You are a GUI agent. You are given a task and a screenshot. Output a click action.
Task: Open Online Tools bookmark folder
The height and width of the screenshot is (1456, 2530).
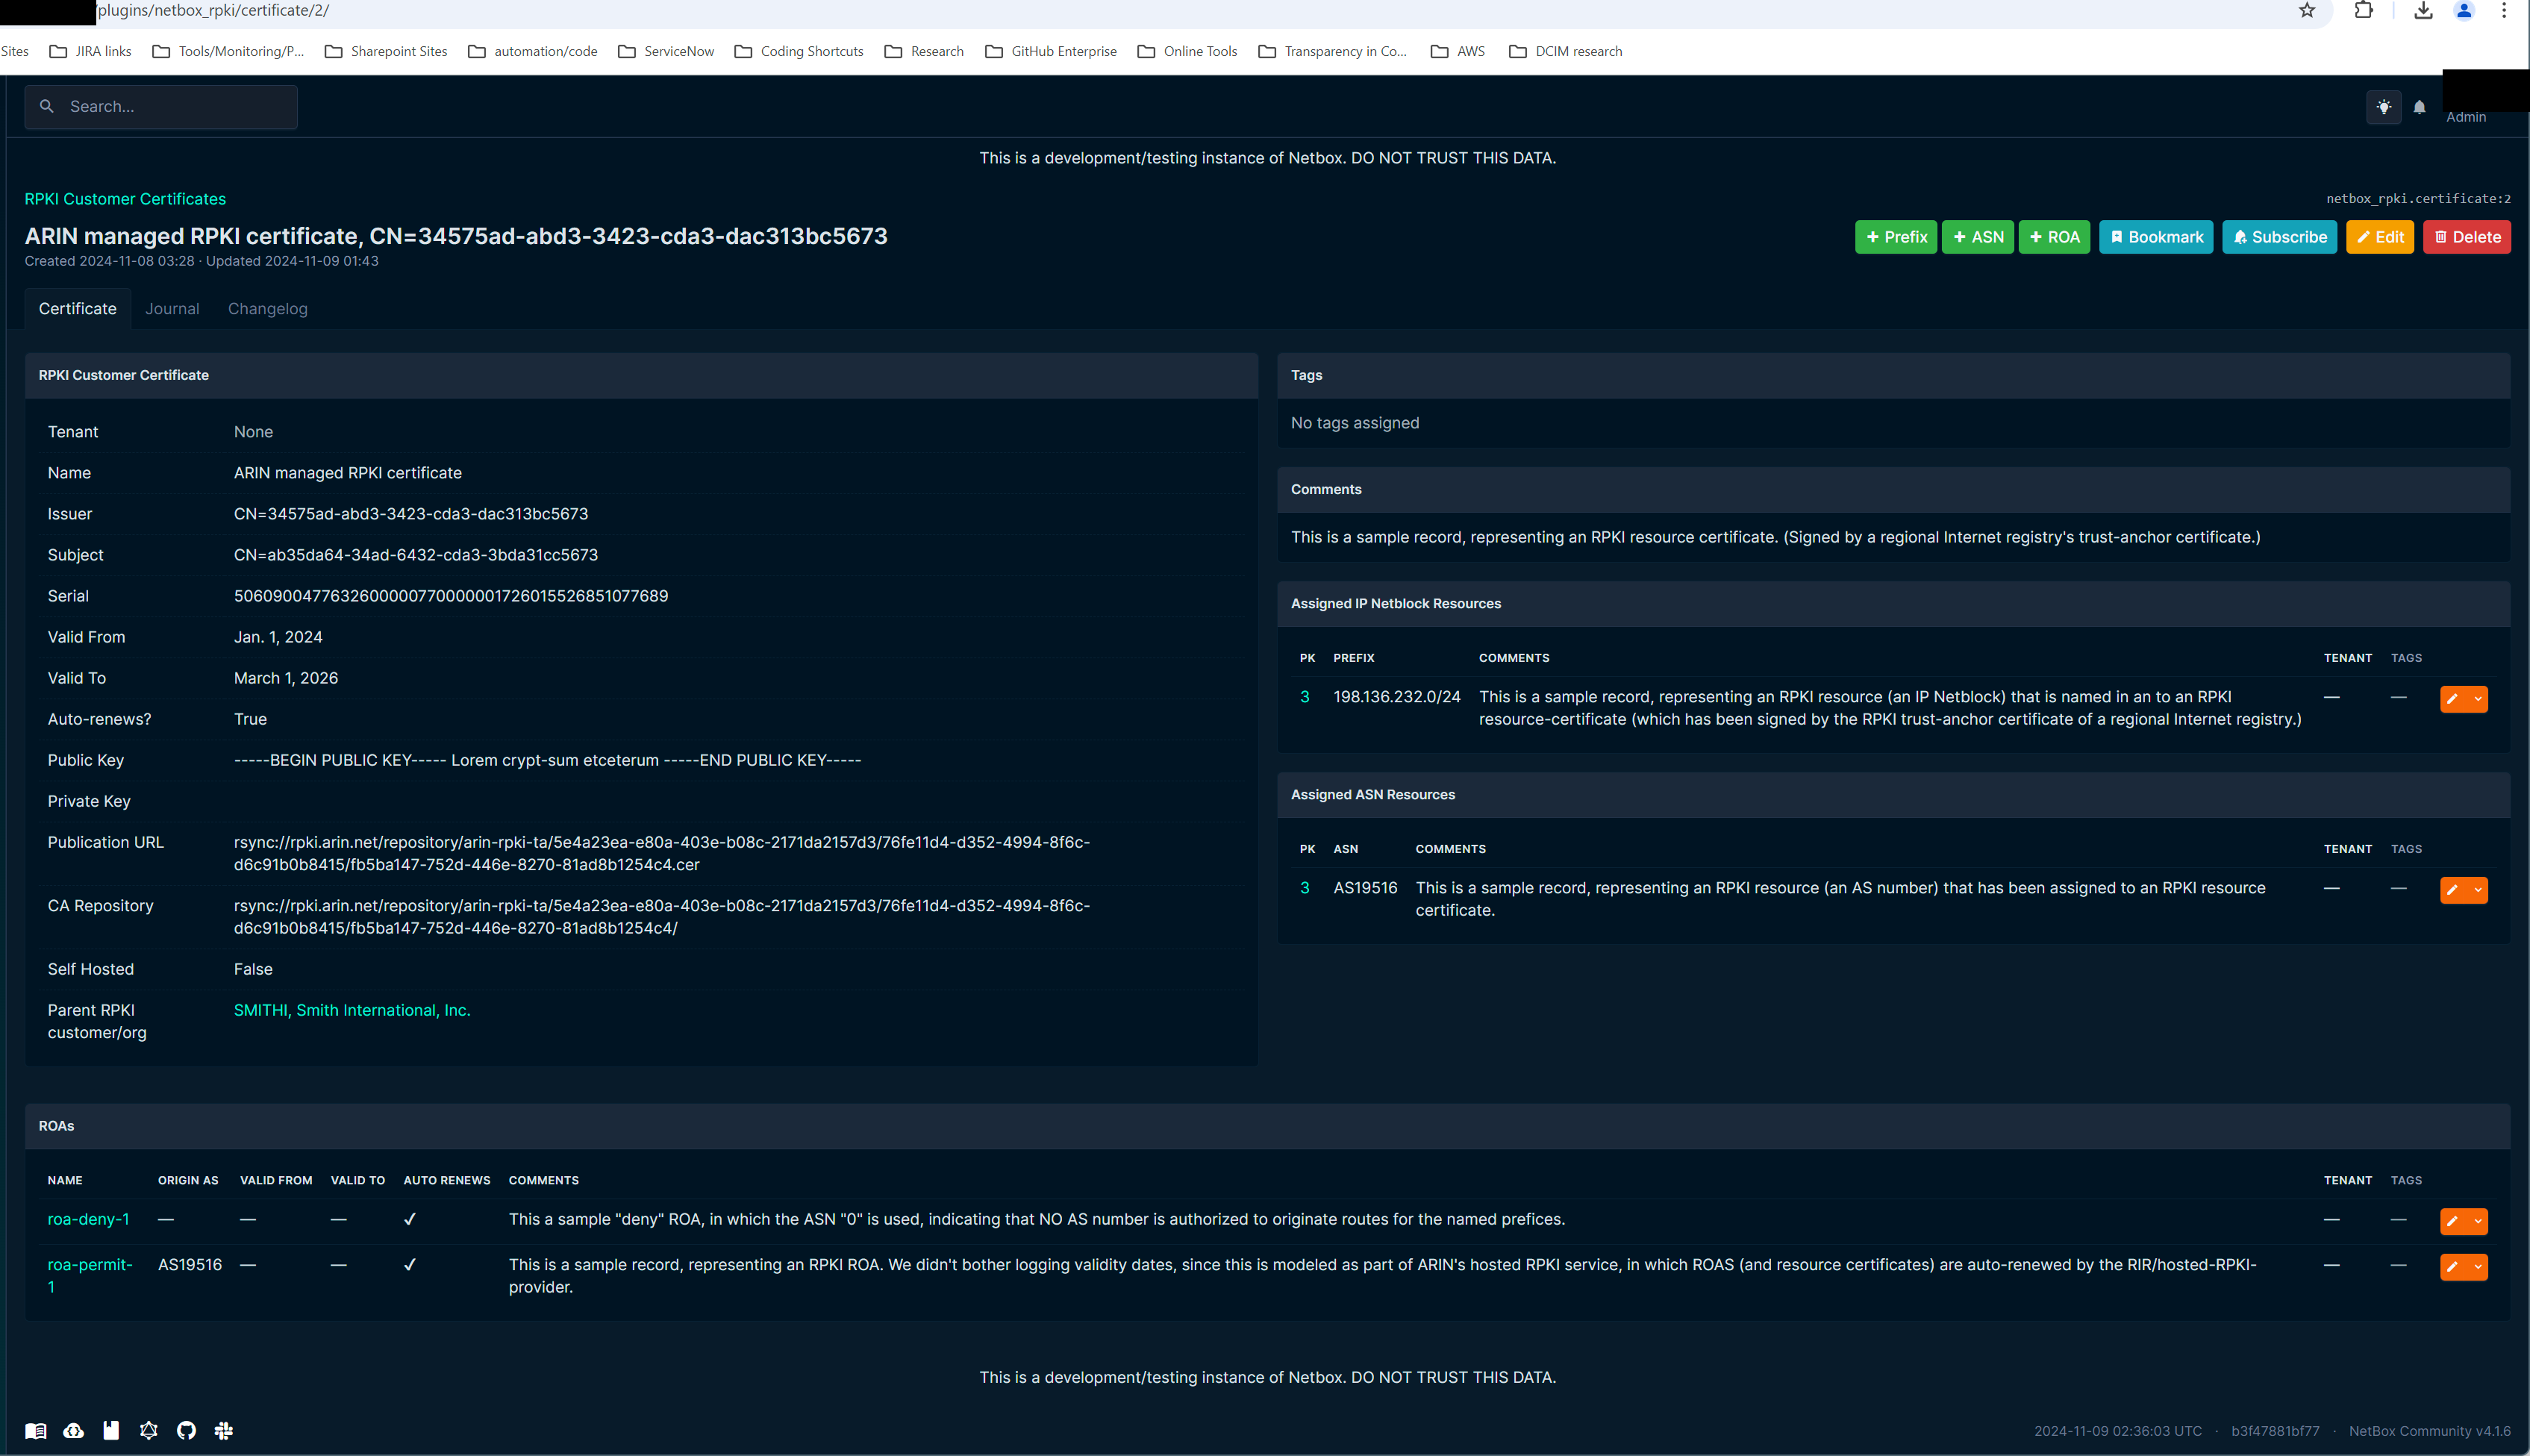point(1188,51)
